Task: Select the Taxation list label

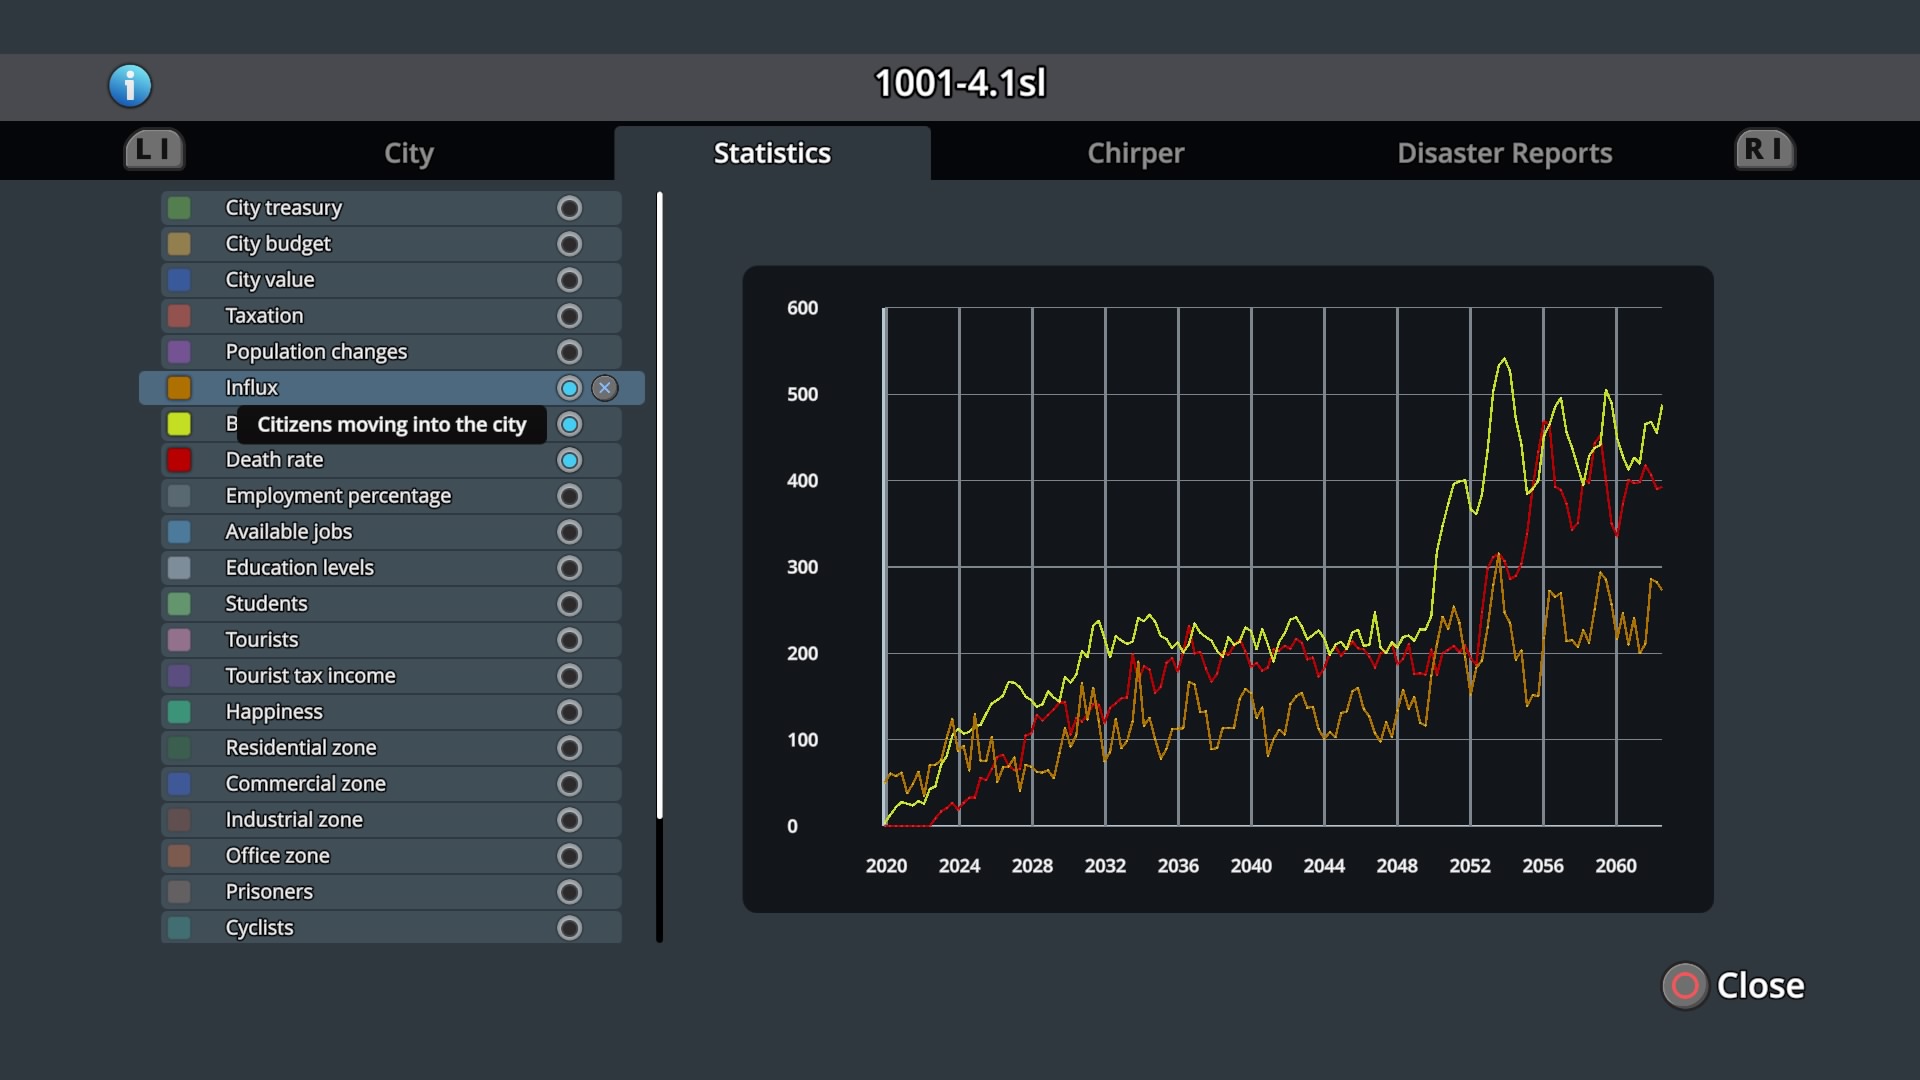Action: 264,316
